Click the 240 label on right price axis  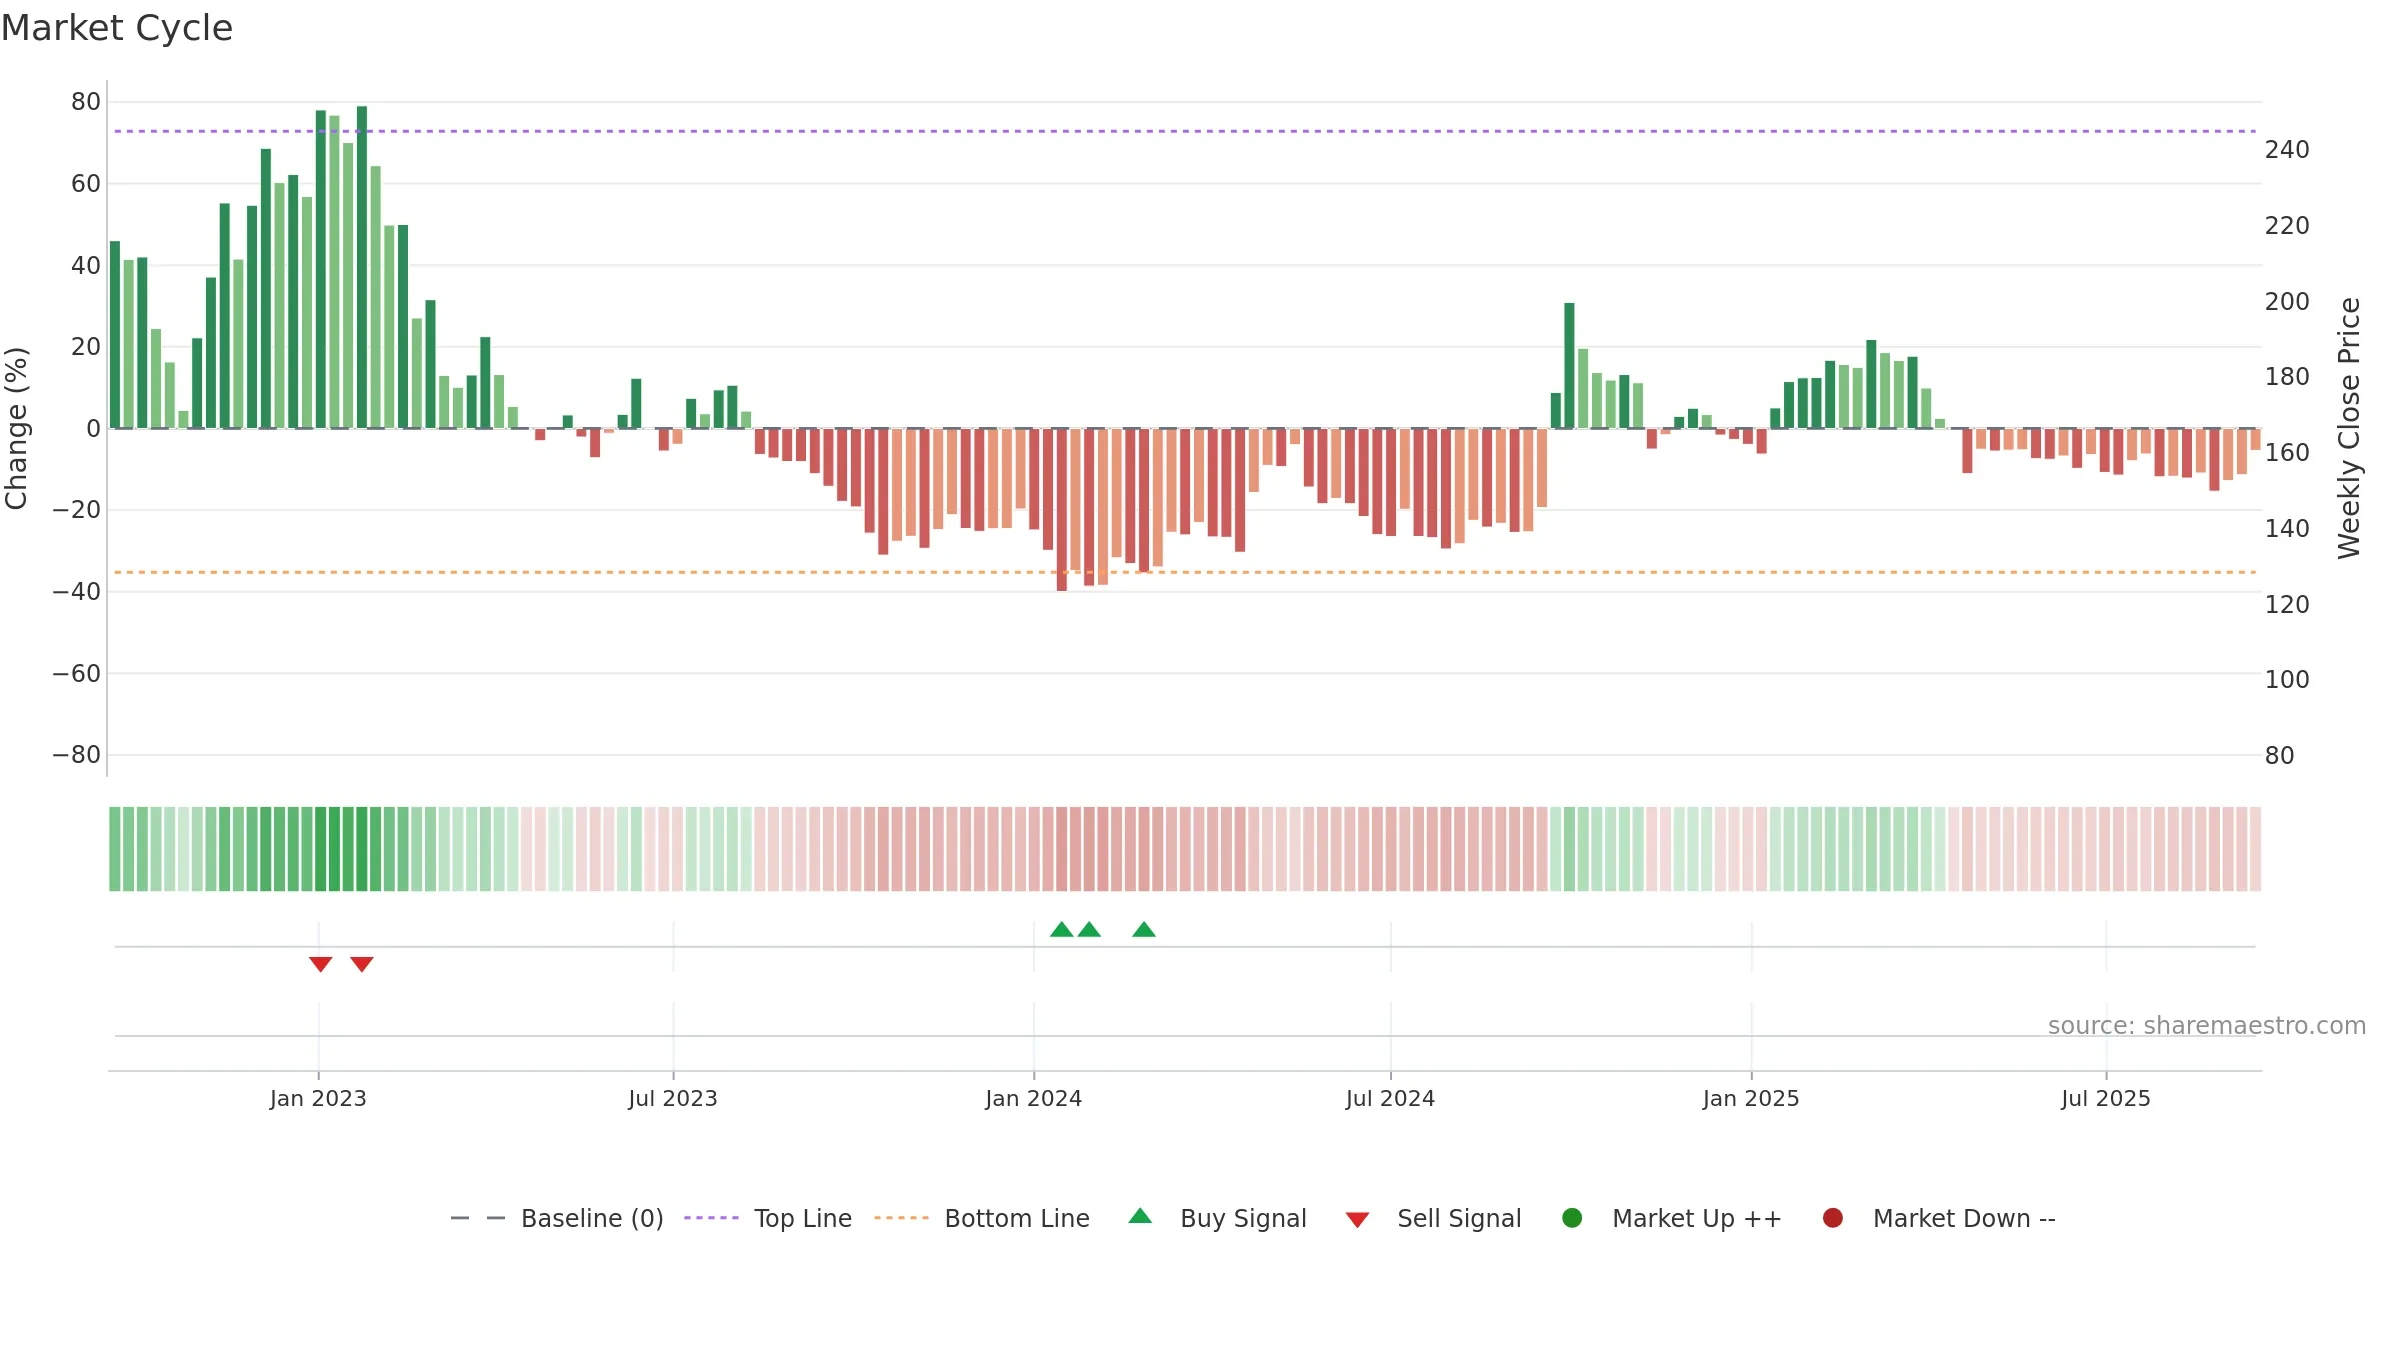(x=2287, y=150)
